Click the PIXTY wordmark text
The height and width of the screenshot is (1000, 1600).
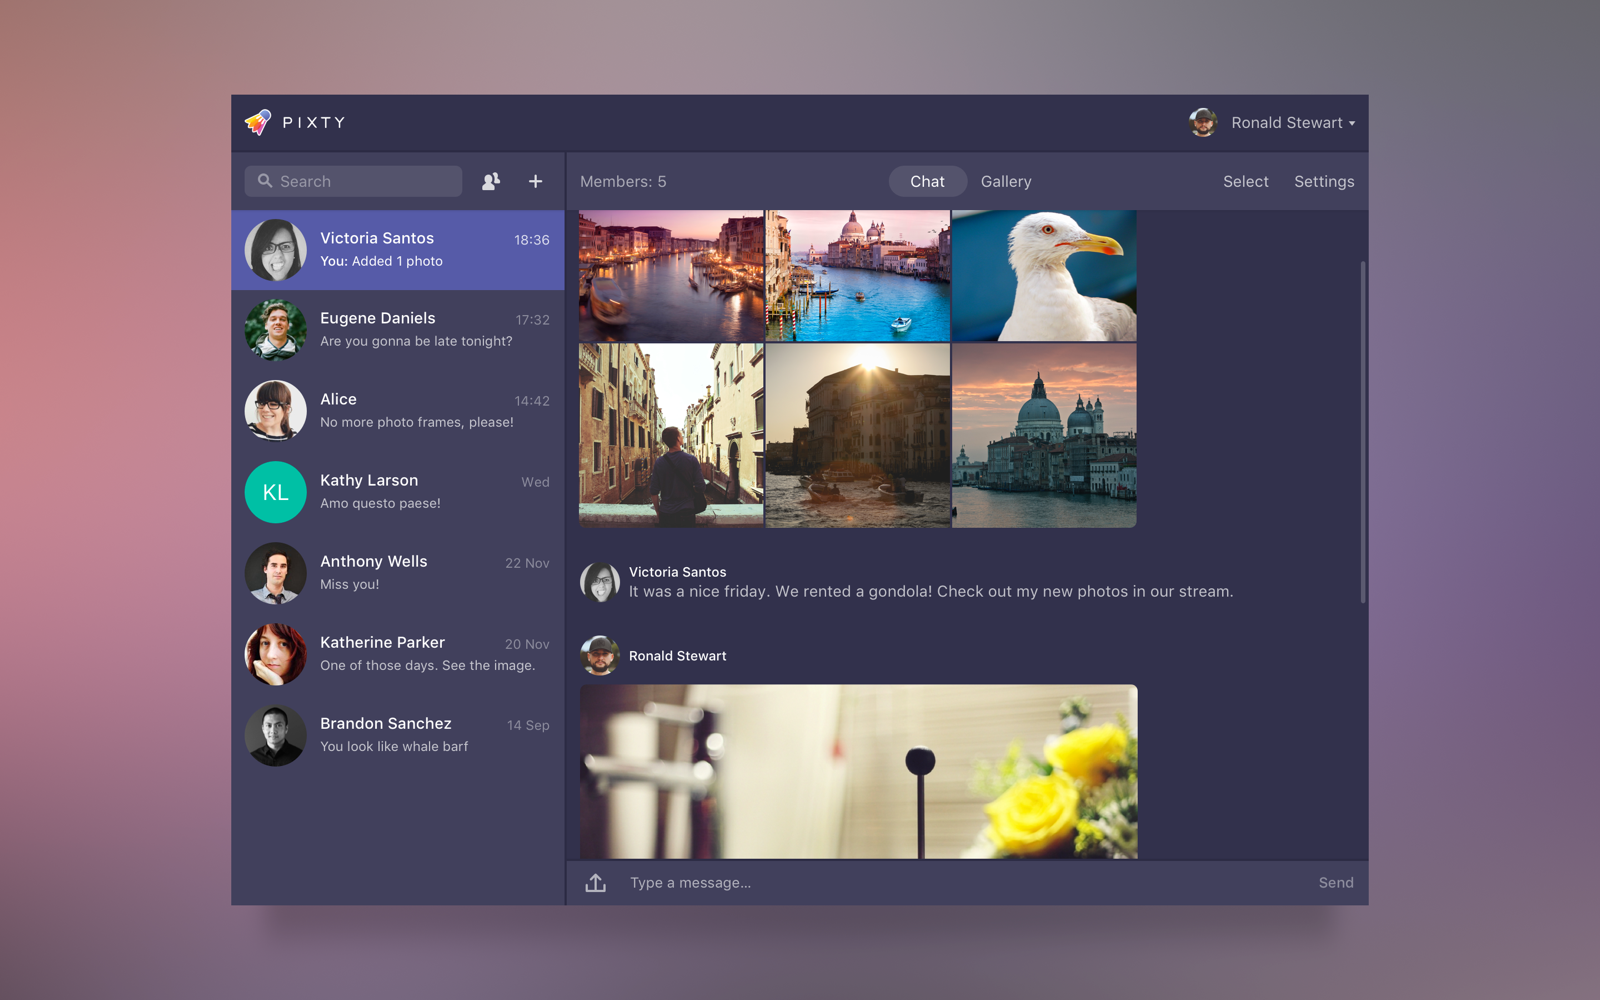314,122
